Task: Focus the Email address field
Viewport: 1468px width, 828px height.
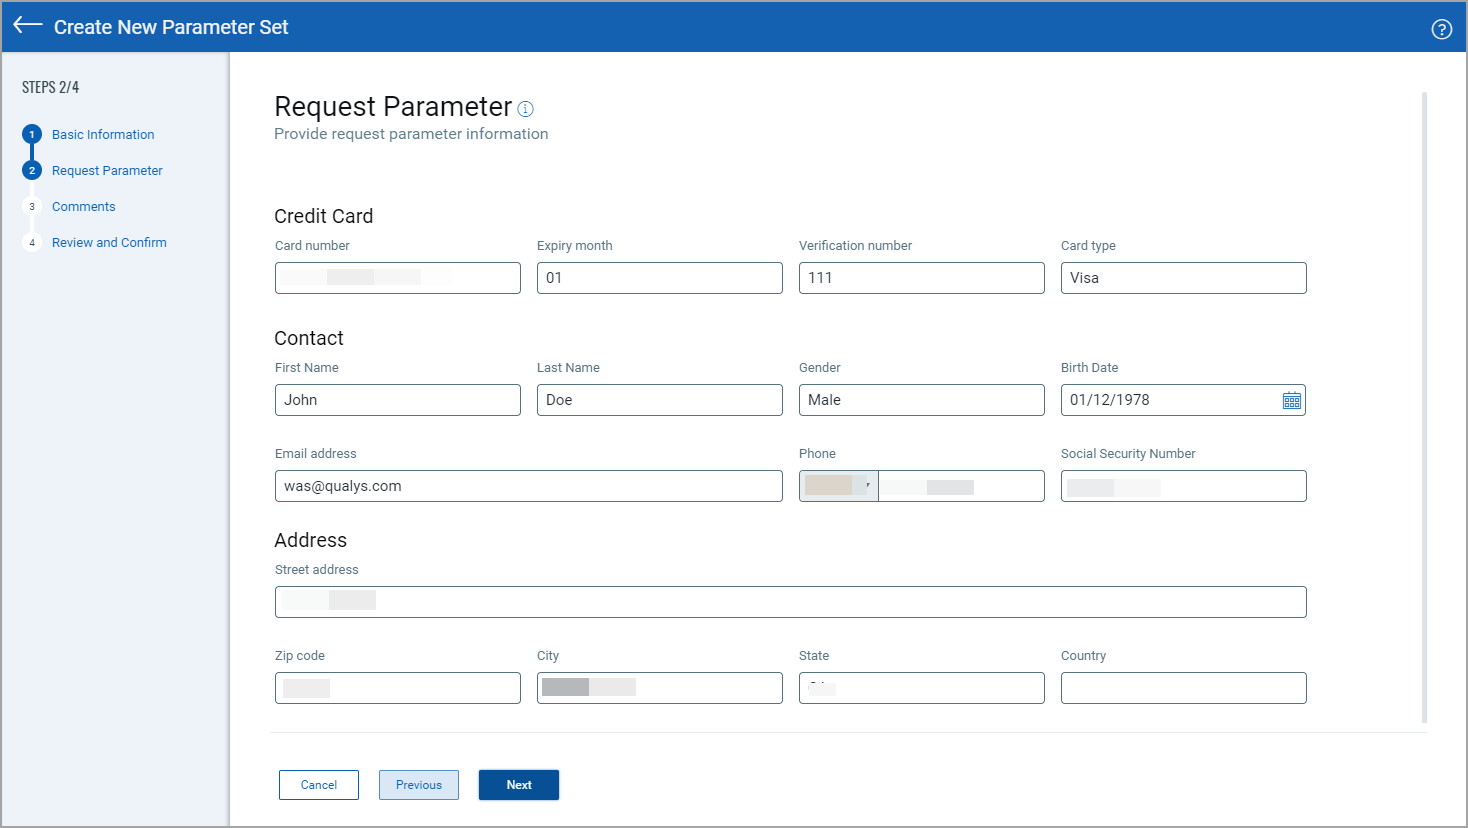Action: pyautogui.click(x=528, y=486)
